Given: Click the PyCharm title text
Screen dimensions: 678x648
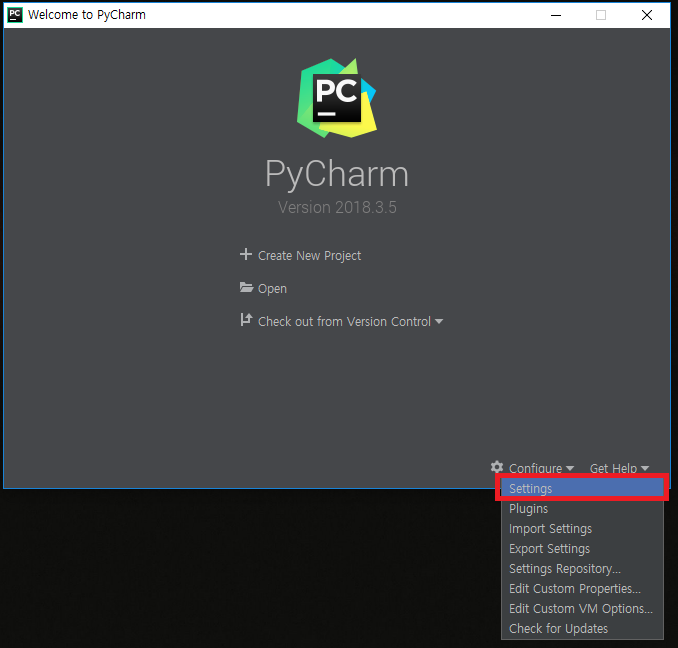Looking at the screenshot, I should [x=336, y=173].
